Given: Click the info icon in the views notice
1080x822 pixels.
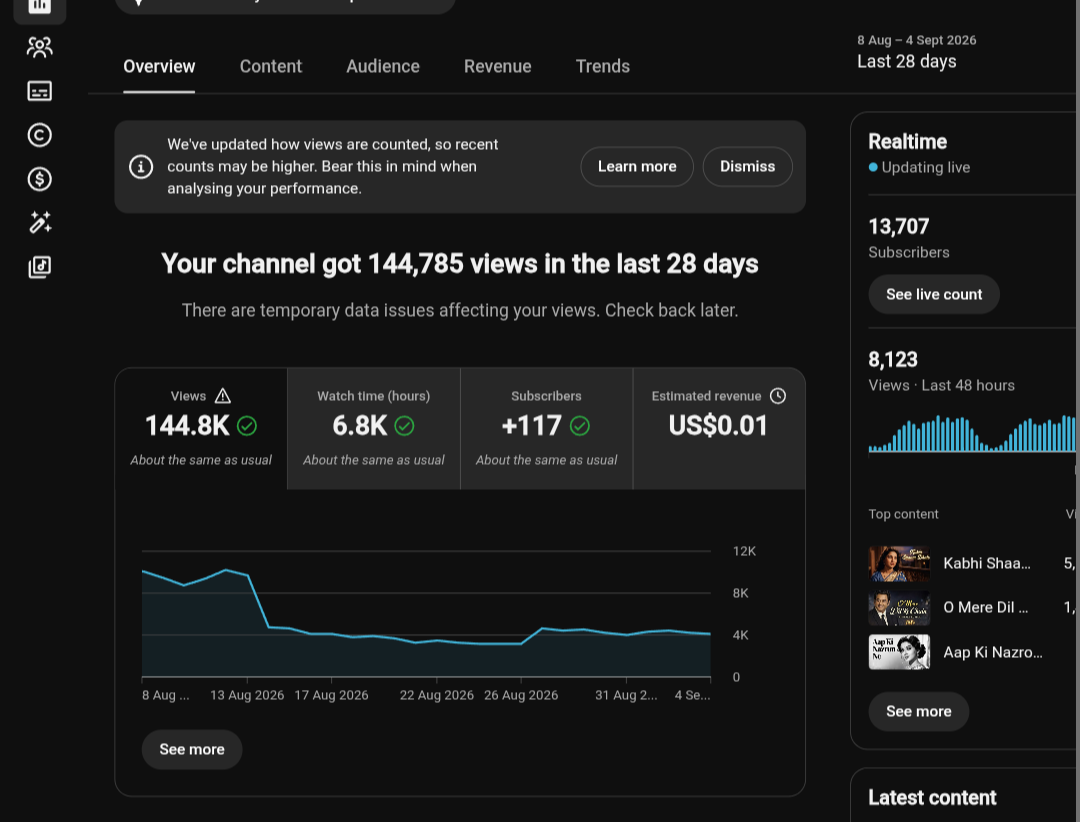Looking at the screenshot, I should click(141, 167).
